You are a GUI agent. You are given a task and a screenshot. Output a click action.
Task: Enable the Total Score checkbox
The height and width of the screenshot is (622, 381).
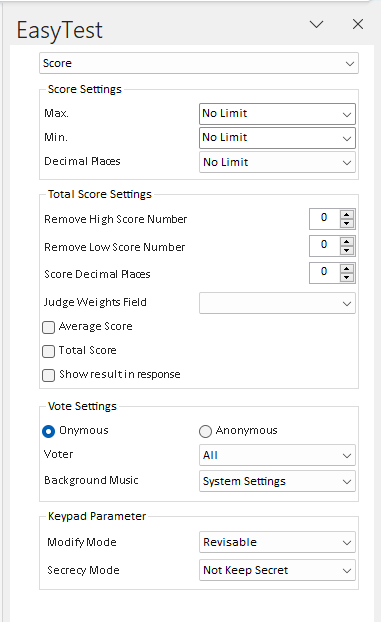[48, 351]
